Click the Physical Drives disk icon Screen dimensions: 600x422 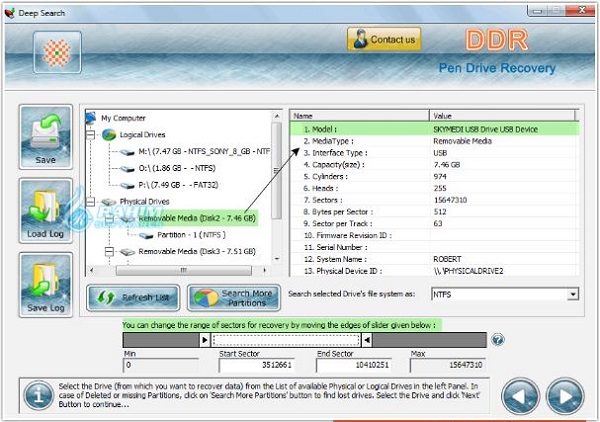[109, 202]
